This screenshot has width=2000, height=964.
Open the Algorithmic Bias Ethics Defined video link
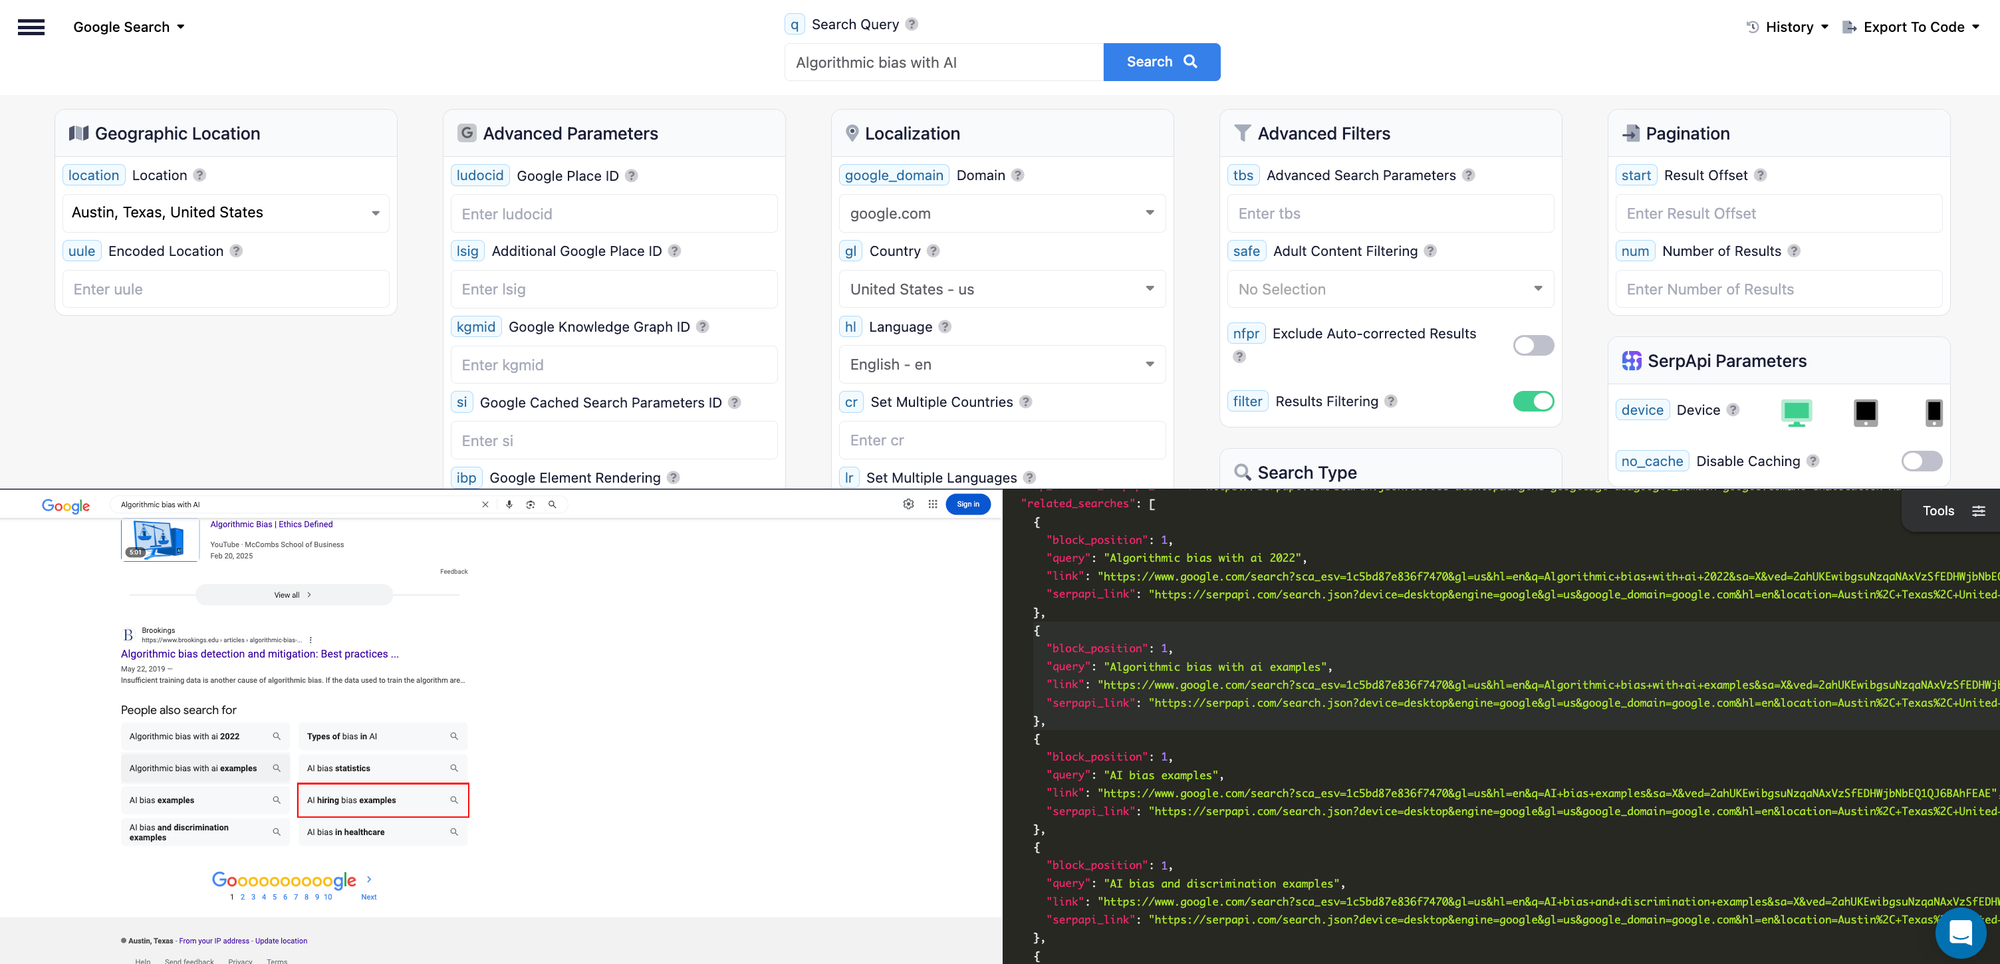click(271, 524)
